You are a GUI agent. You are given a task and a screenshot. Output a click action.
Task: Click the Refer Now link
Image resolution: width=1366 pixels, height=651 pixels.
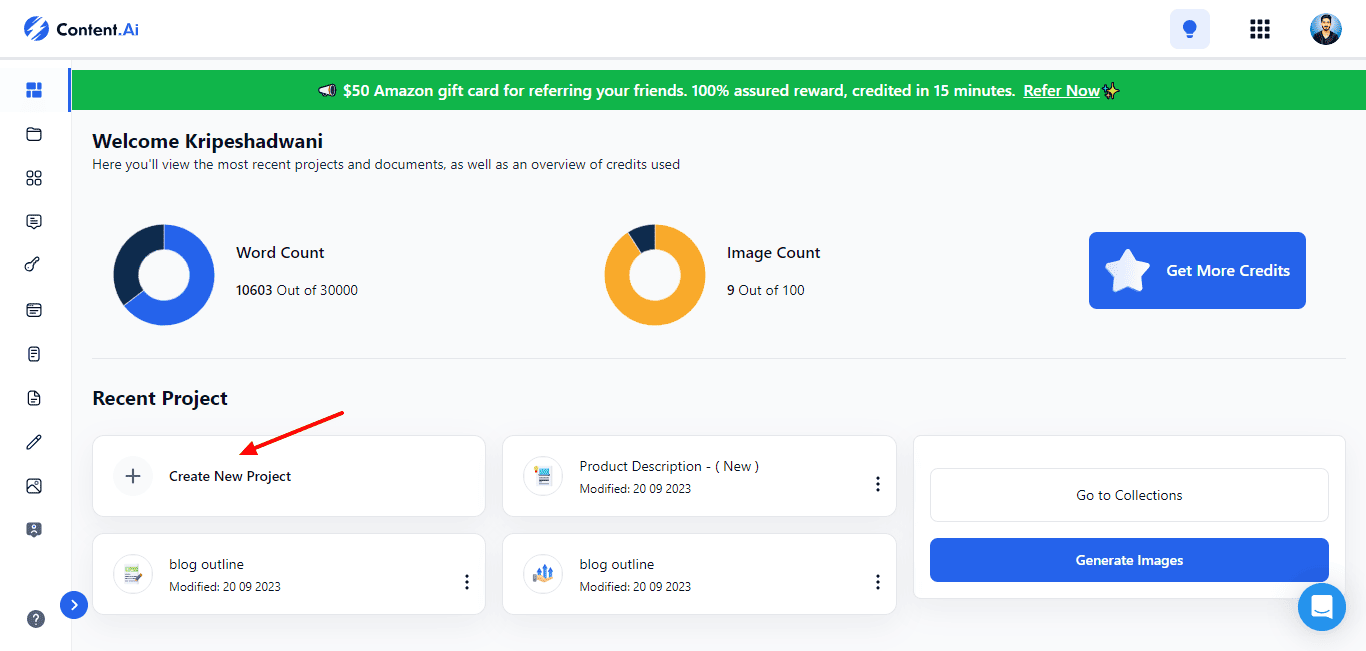coord(1061,91)
